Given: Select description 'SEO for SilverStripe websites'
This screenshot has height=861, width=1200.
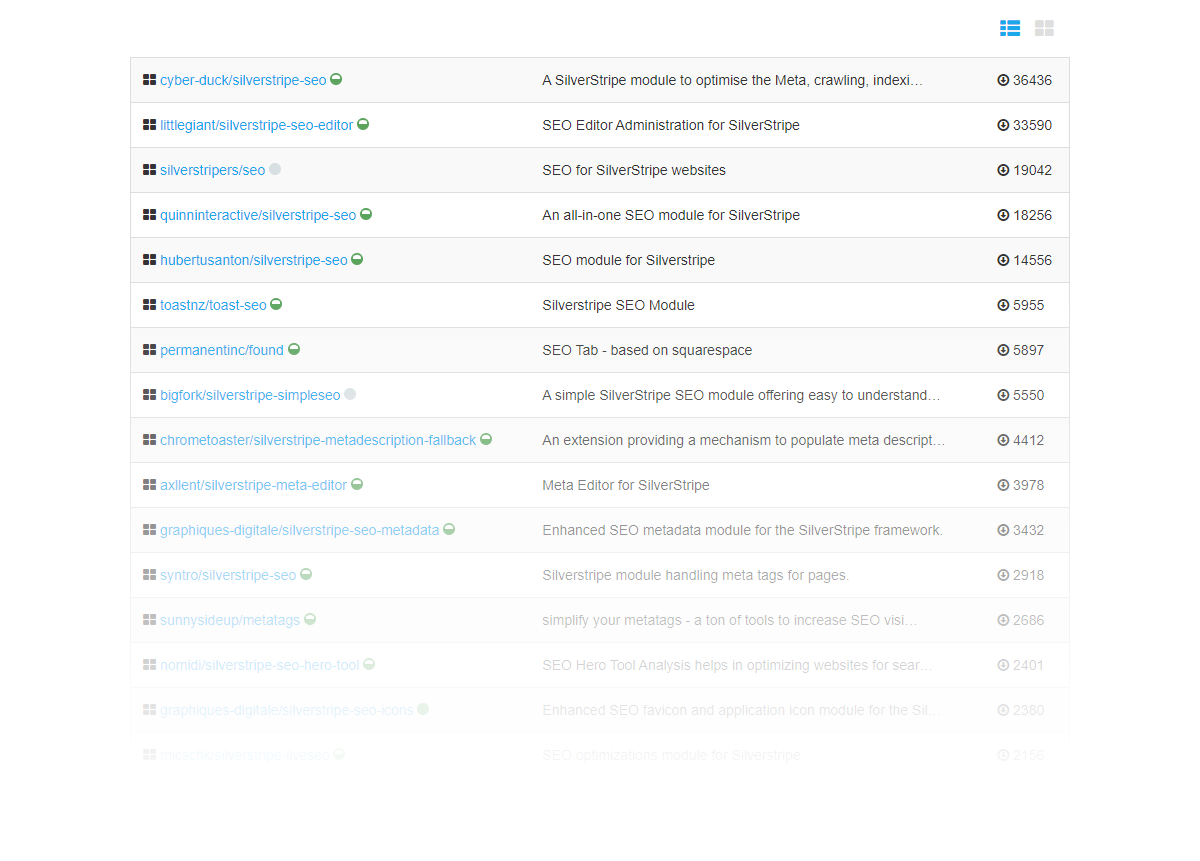Looking at the screenshot, I should pyautogui.click(x=634, y=170).
